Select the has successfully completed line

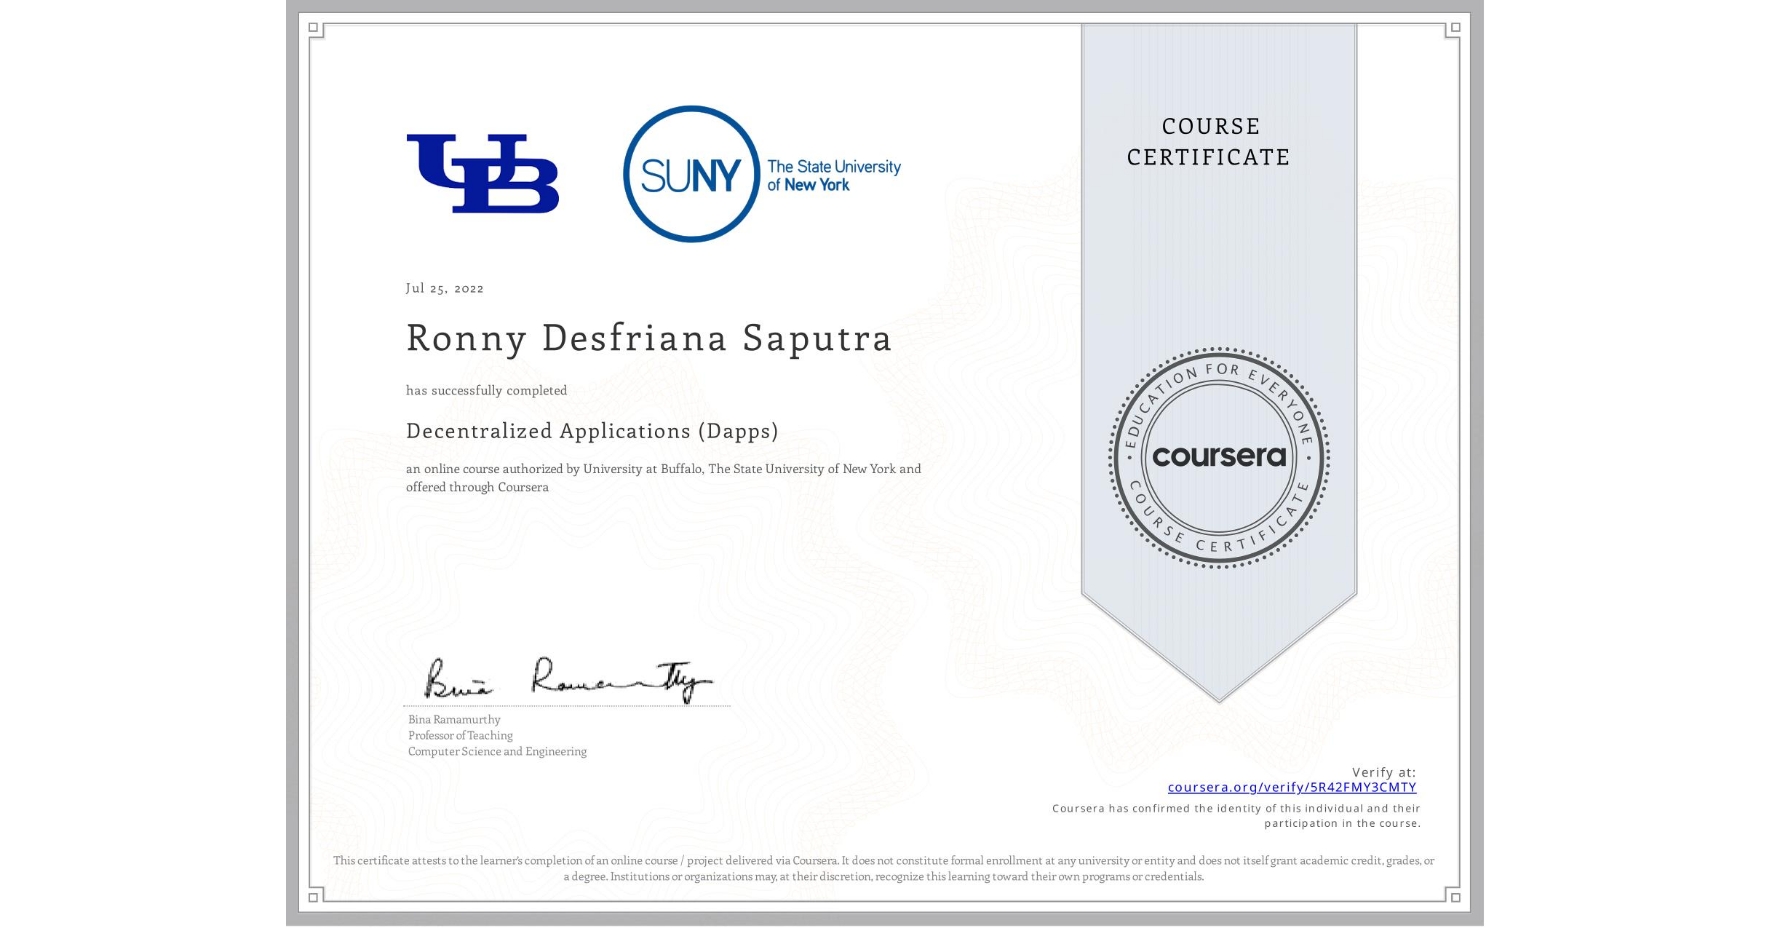(487, 390)
